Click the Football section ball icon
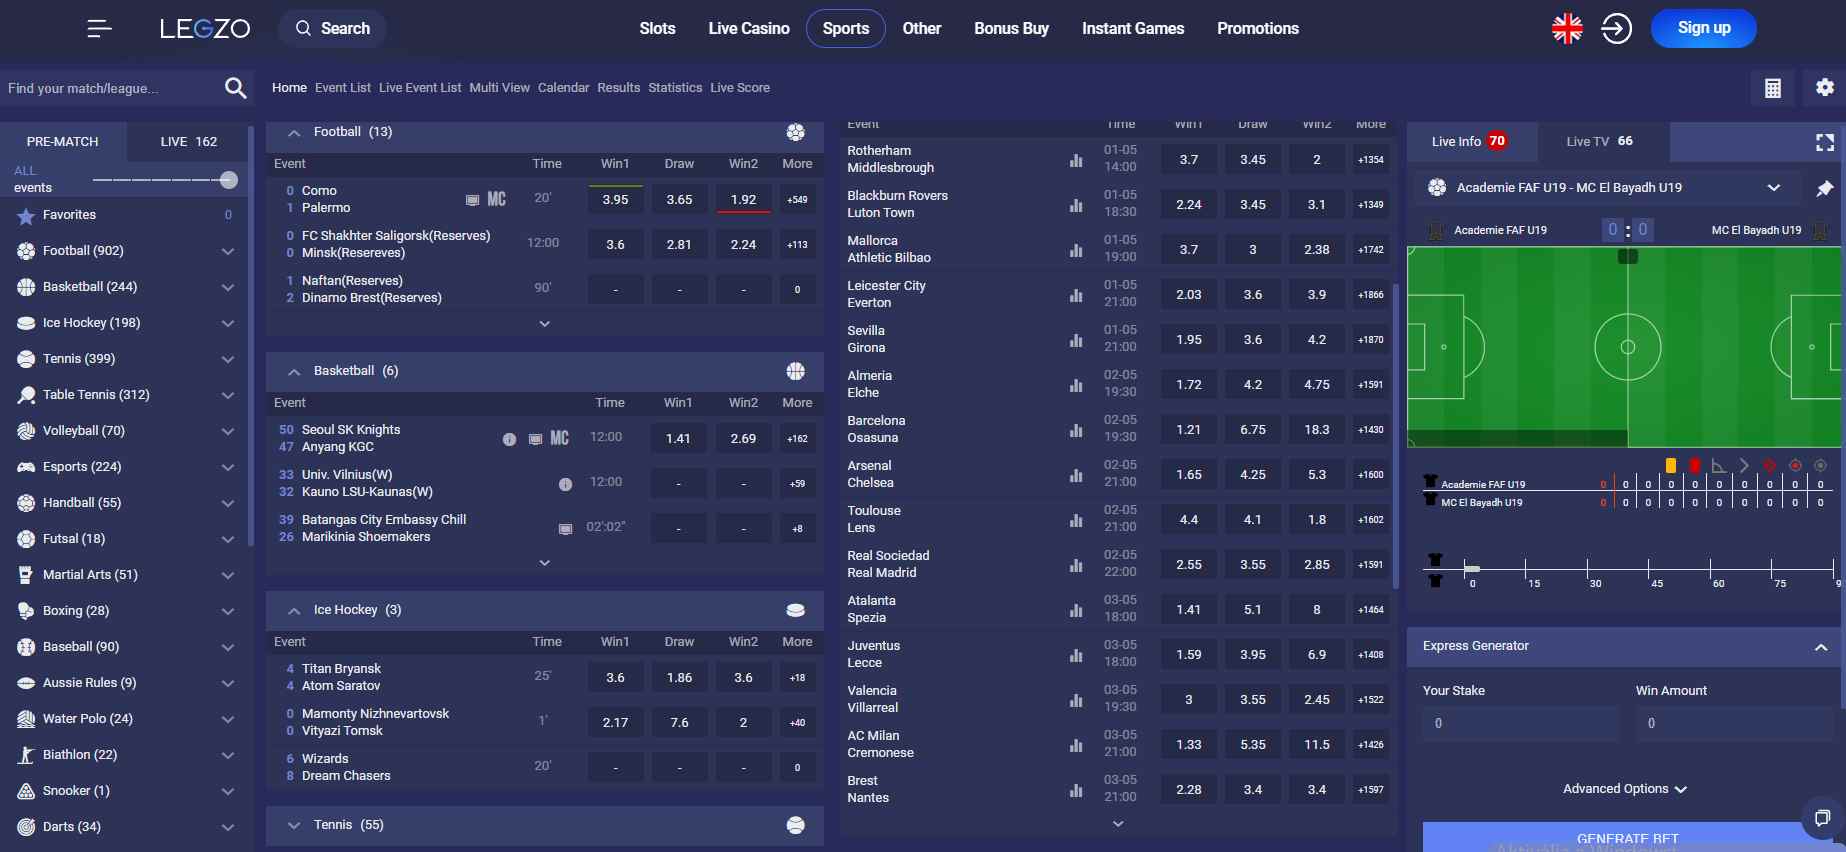 [796, 132]
